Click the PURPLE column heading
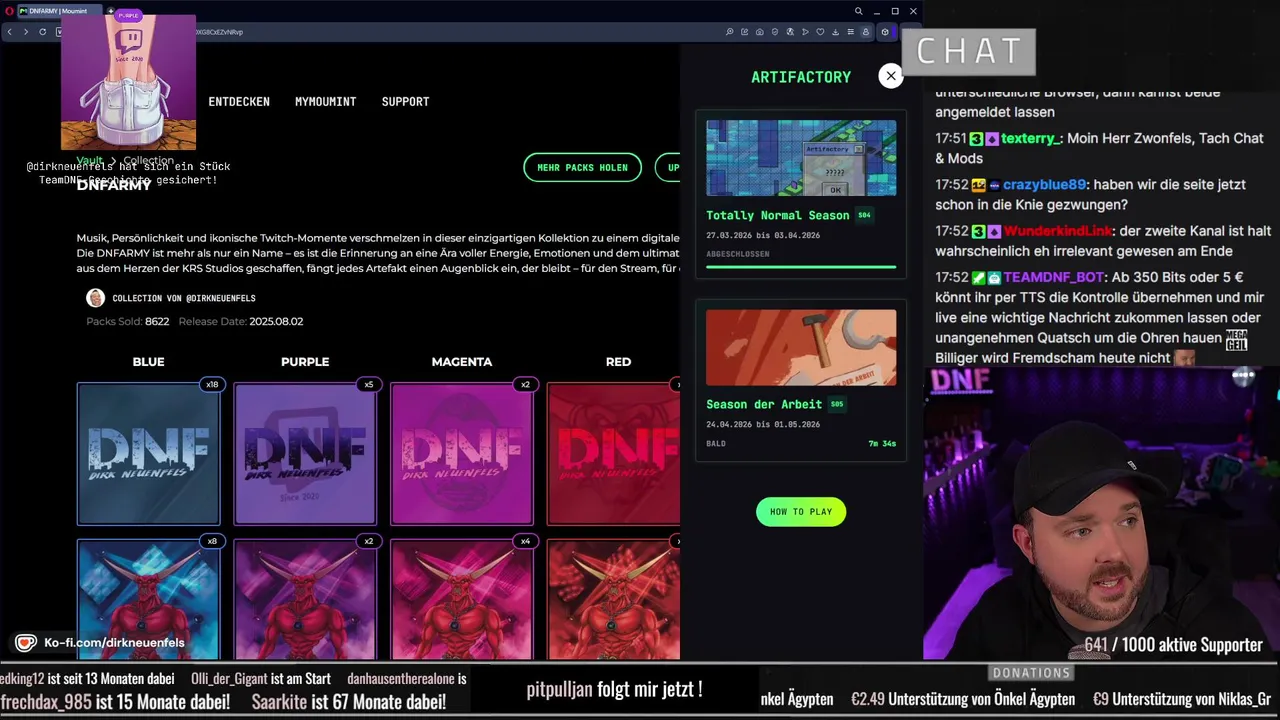 pos(305,362)
